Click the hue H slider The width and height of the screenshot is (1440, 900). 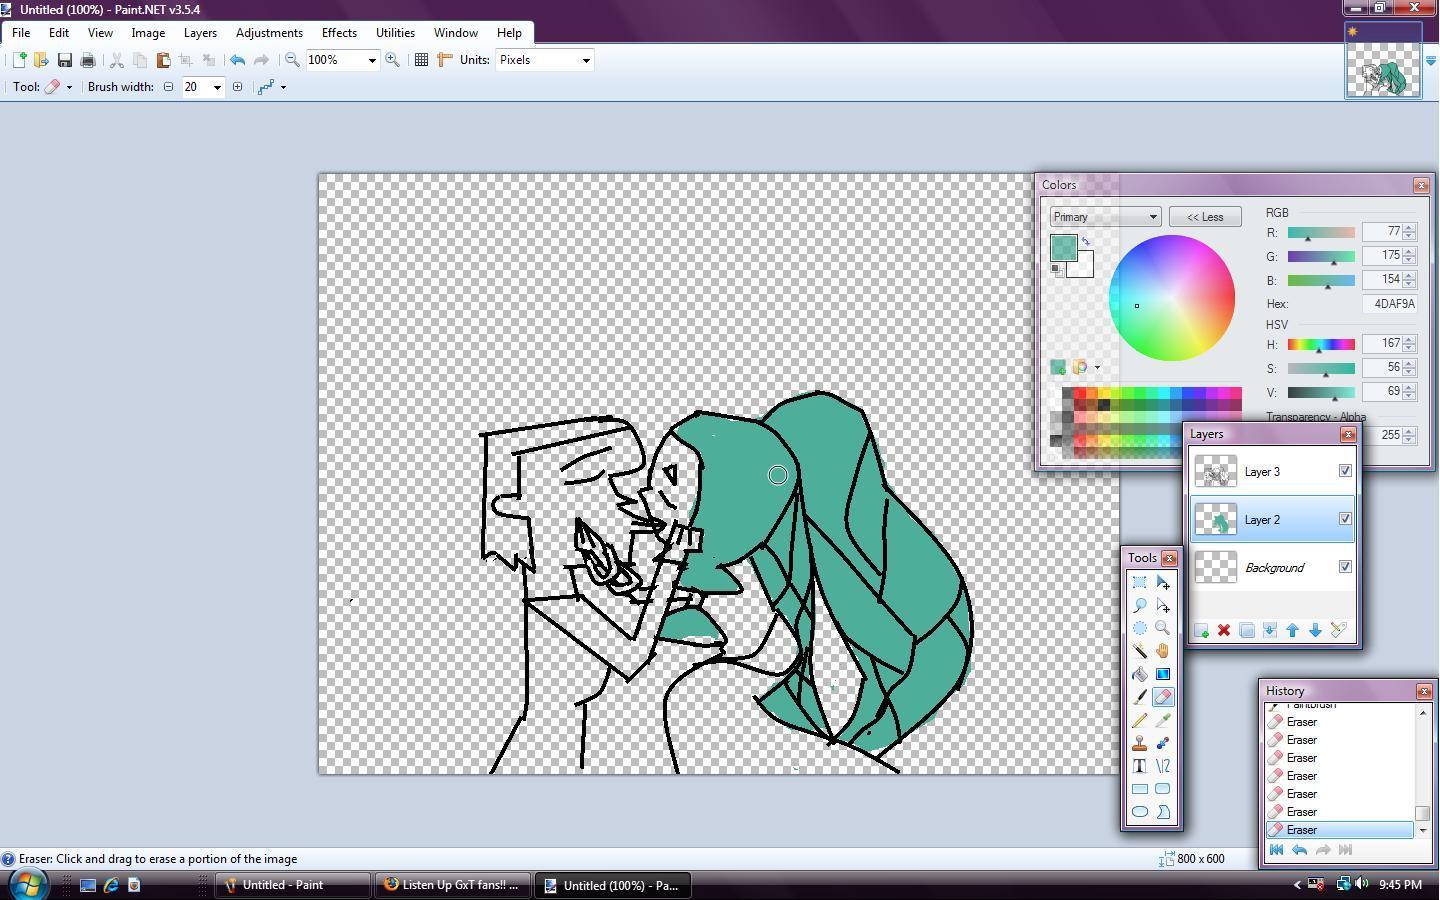[1321, 344]
